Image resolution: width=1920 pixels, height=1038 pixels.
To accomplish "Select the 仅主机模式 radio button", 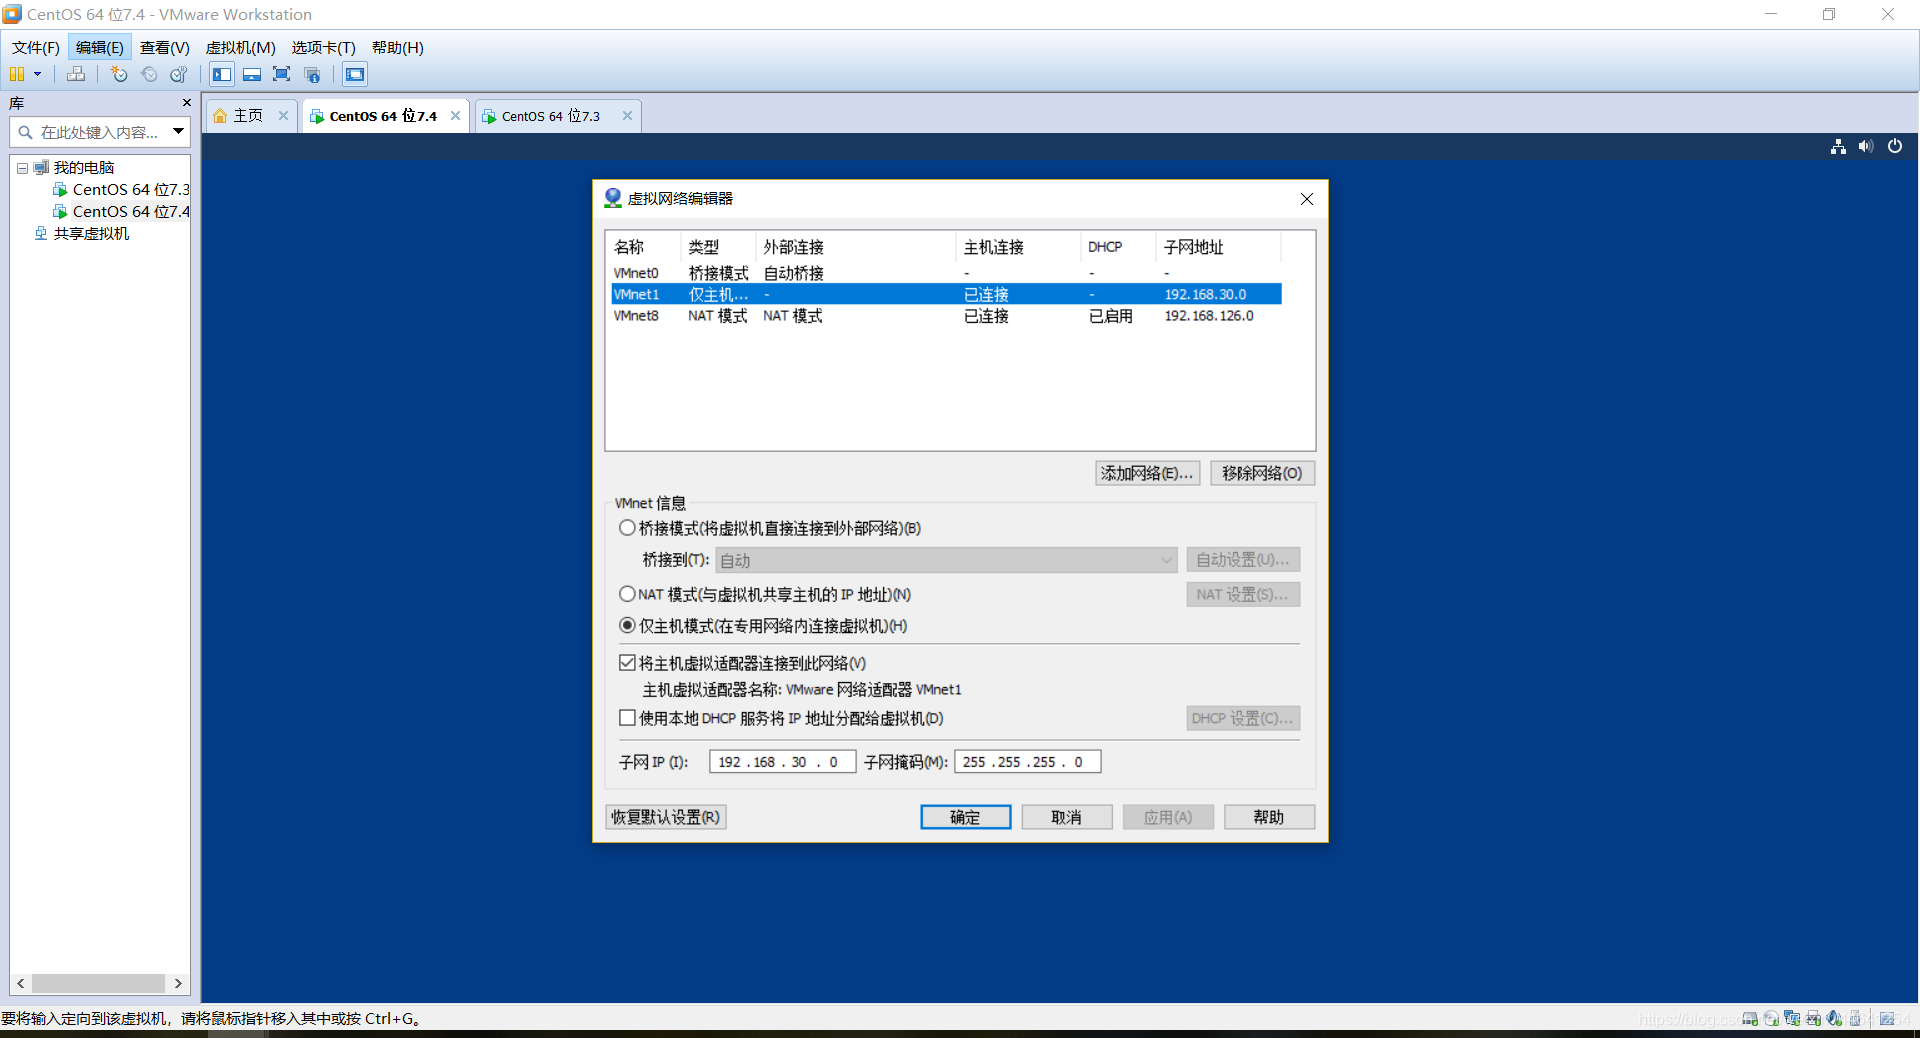I will click(x=627, y=625).
